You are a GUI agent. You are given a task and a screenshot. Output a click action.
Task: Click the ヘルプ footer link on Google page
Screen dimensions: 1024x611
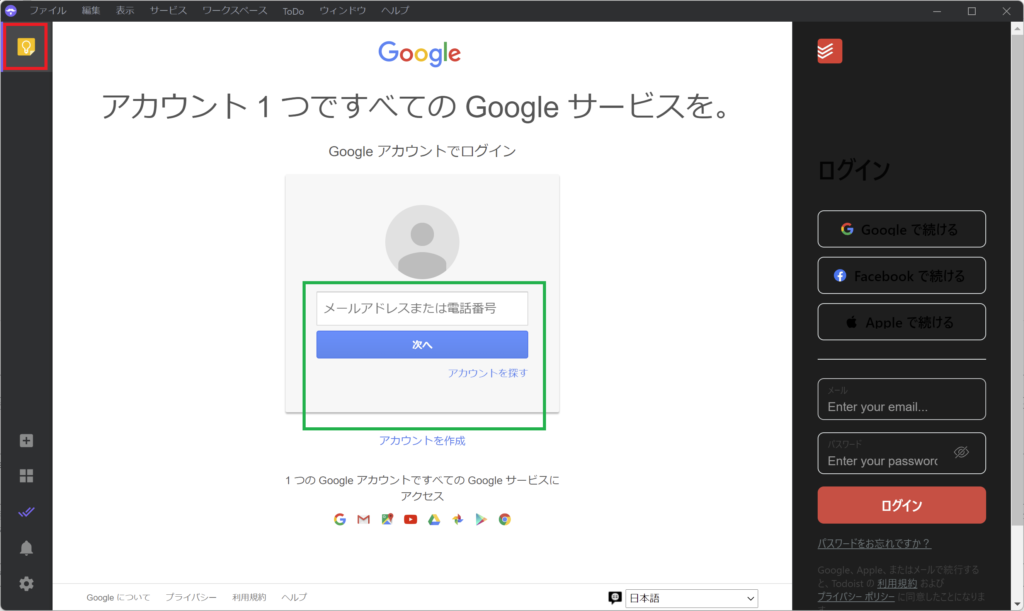tap(294, 597)
